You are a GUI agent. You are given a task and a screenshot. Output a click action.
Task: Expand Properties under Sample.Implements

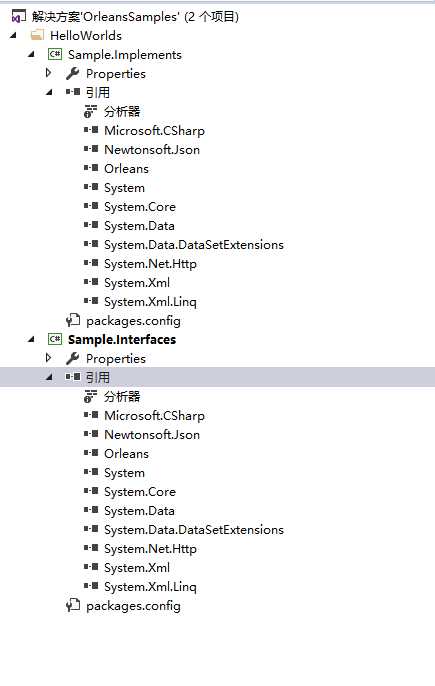point(49,73)
